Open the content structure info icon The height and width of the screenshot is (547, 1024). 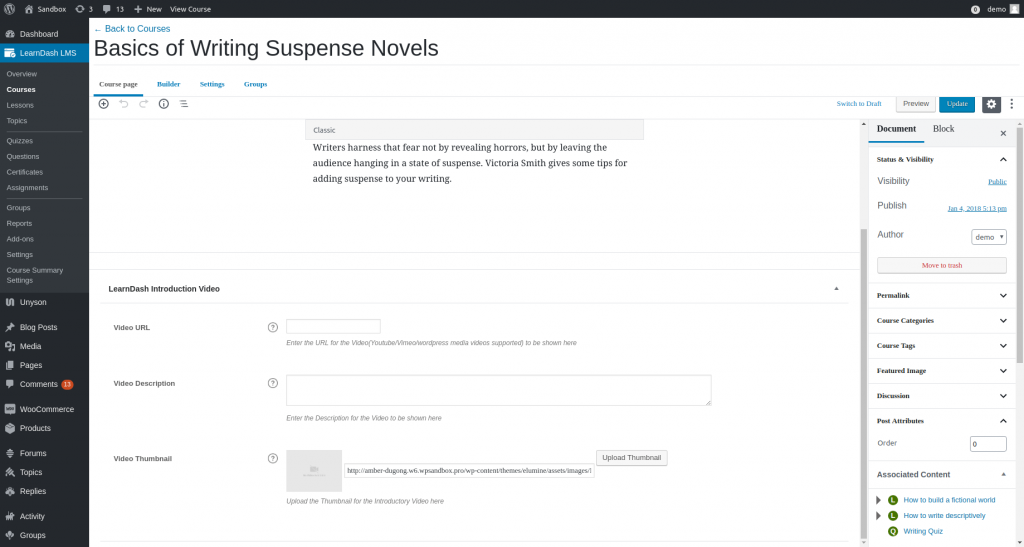click(164, 104)
